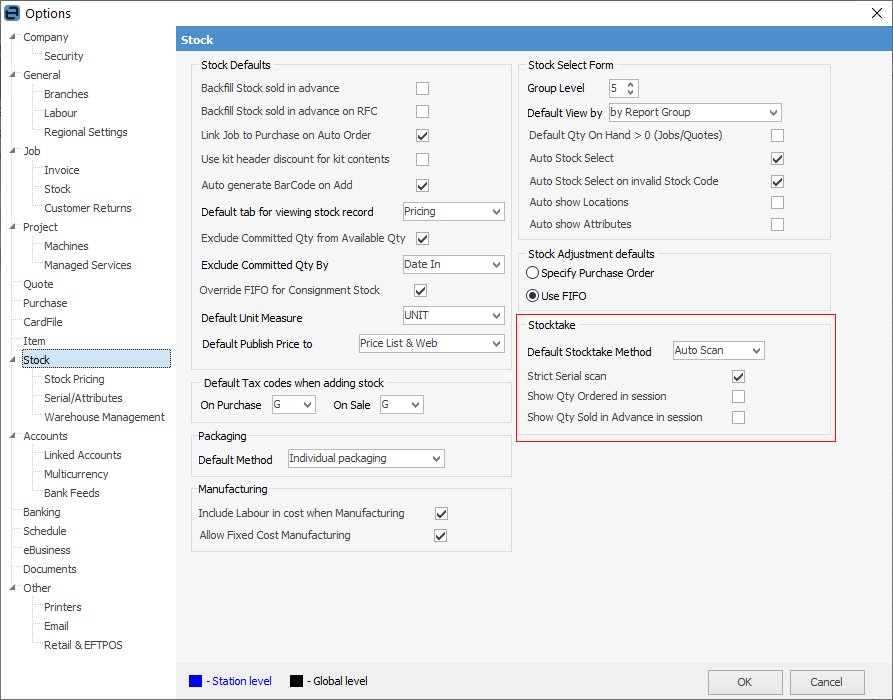Image resolution: width=893 pixels, height=700 pixels.
Task: Open Warehouse Management options page
Action: 104,417
